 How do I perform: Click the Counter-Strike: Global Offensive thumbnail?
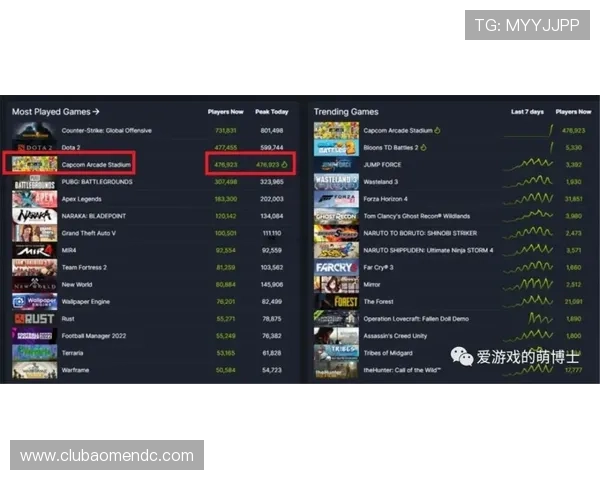(34, 130)
